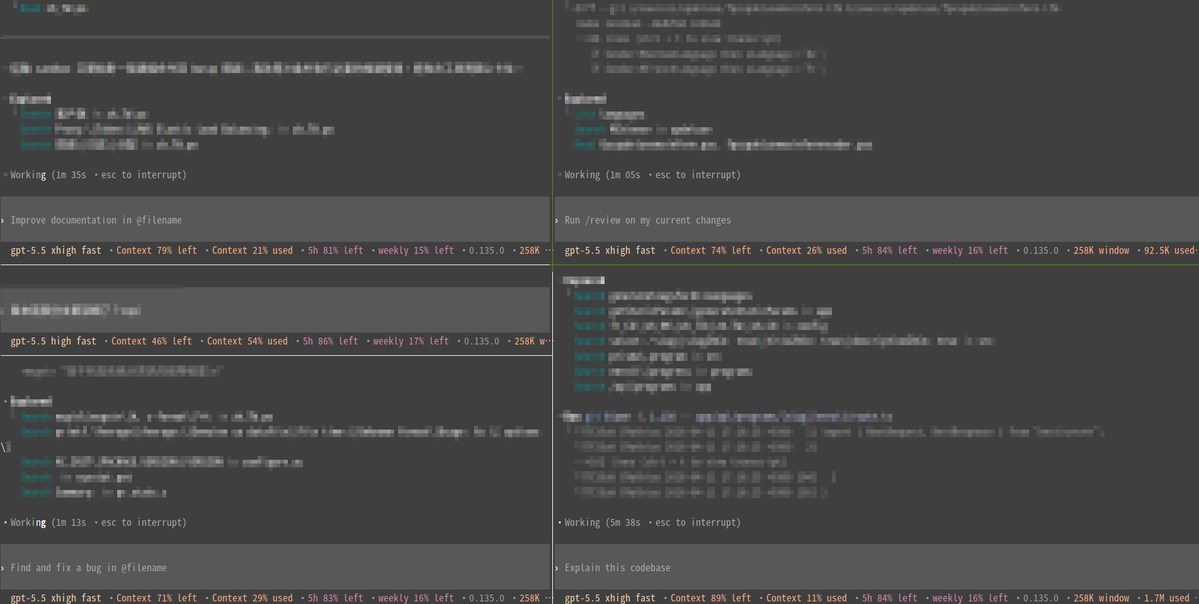
Task: Click 'Context 74% left' status entry
Action: coord(710,251)
